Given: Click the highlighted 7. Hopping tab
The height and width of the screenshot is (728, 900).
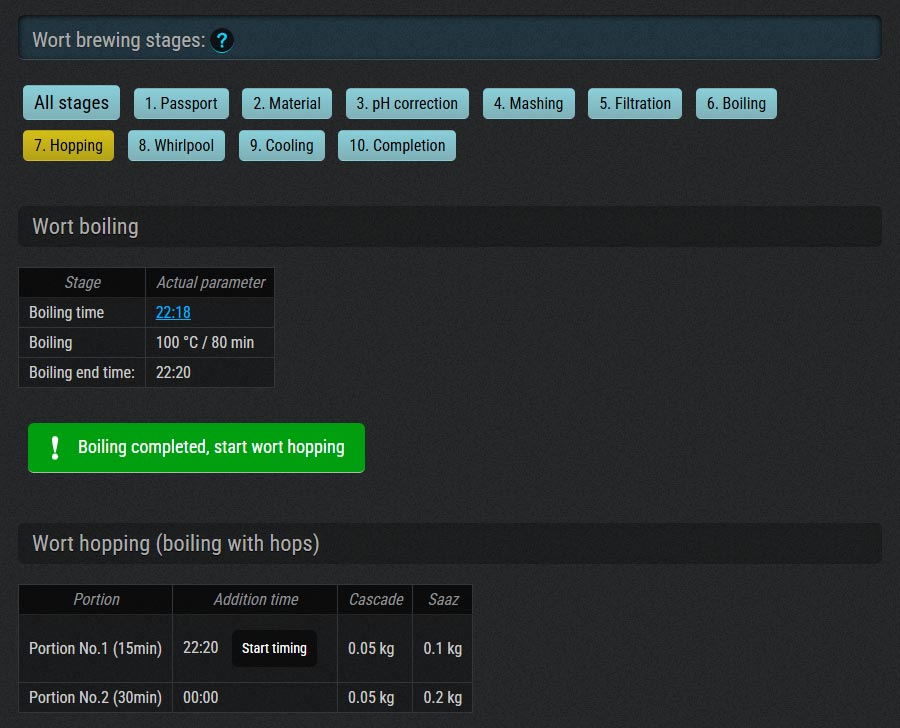Looking at the screenshot, I should pyautogui.click(x=68, y=145).
